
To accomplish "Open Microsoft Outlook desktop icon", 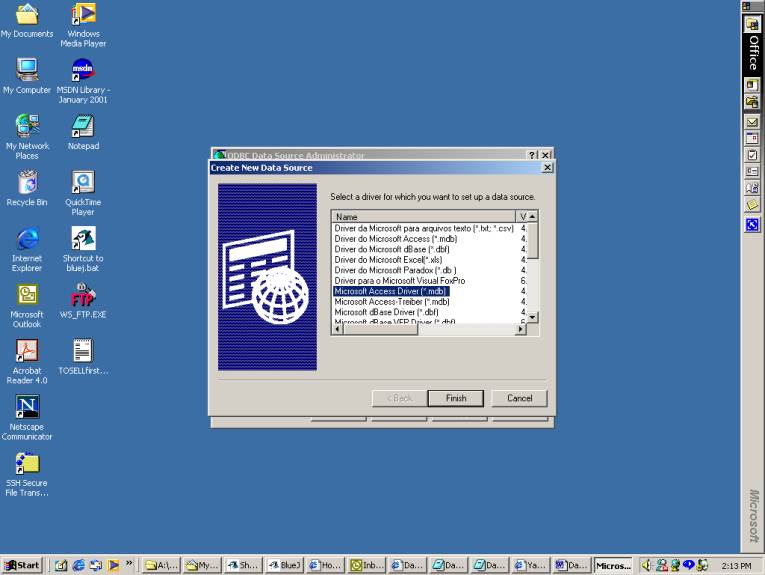I will pyautogui.click(x=27, y=305).
